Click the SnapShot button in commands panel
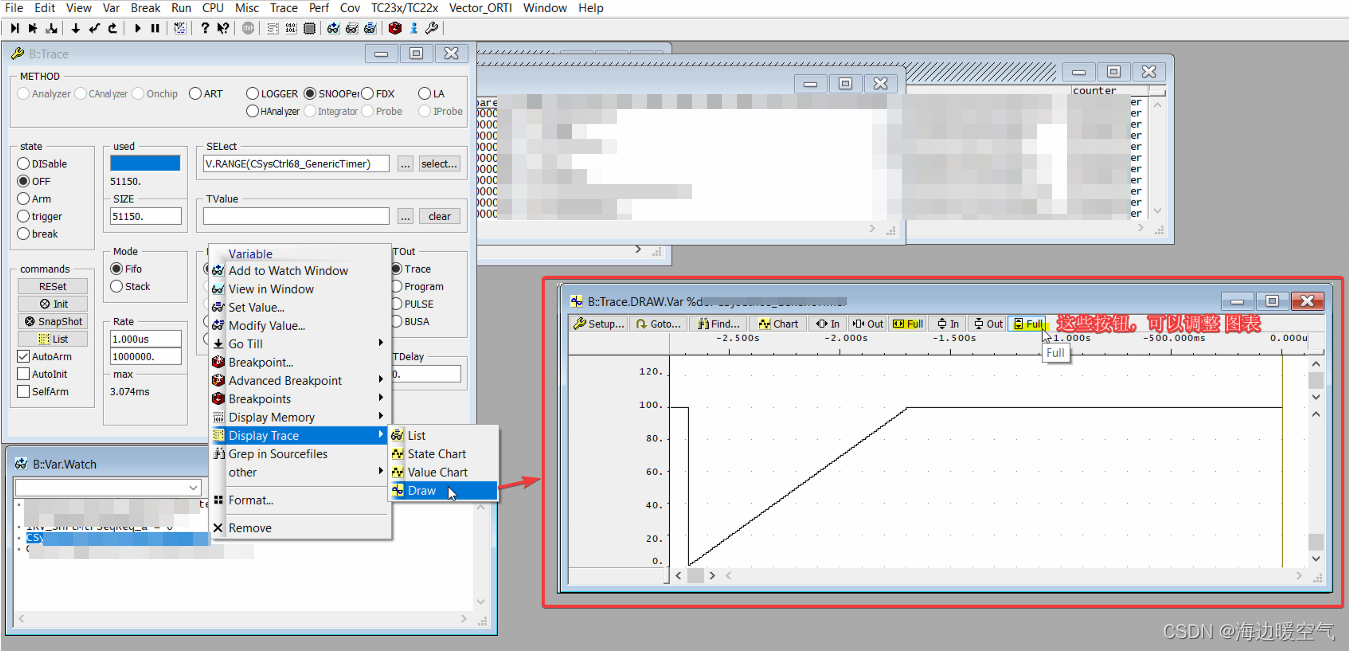 click(x=52, y=321)
